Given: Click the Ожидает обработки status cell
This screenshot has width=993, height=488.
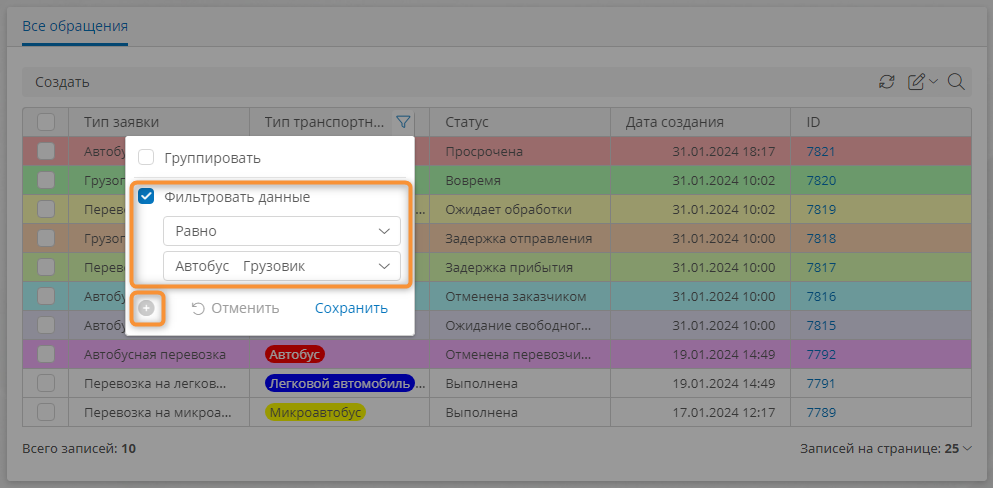Looking at the screenshot, I should coord(520,210).
